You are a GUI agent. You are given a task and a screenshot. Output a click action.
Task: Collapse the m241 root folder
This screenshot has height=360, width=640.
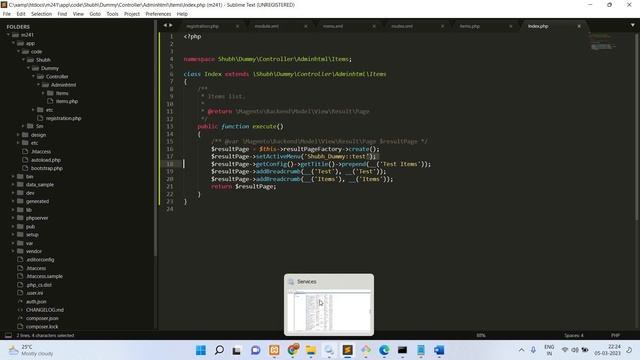pos(8,35)
